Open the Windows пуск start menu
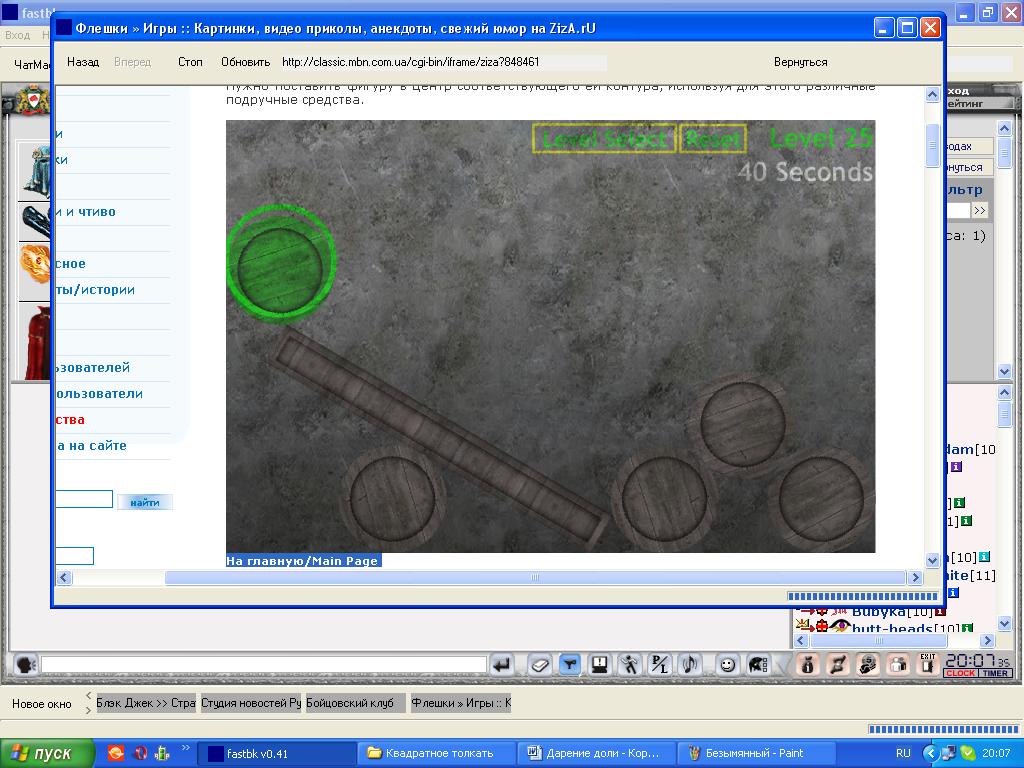The image size is (1024, 768). coord(47,753)
